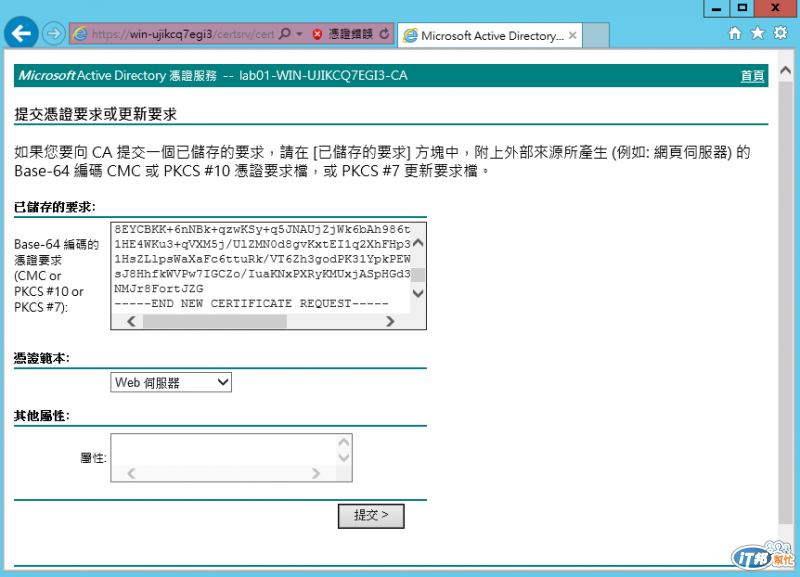
Task: Refresh the page with the reload icon
Action: [384, 34]
